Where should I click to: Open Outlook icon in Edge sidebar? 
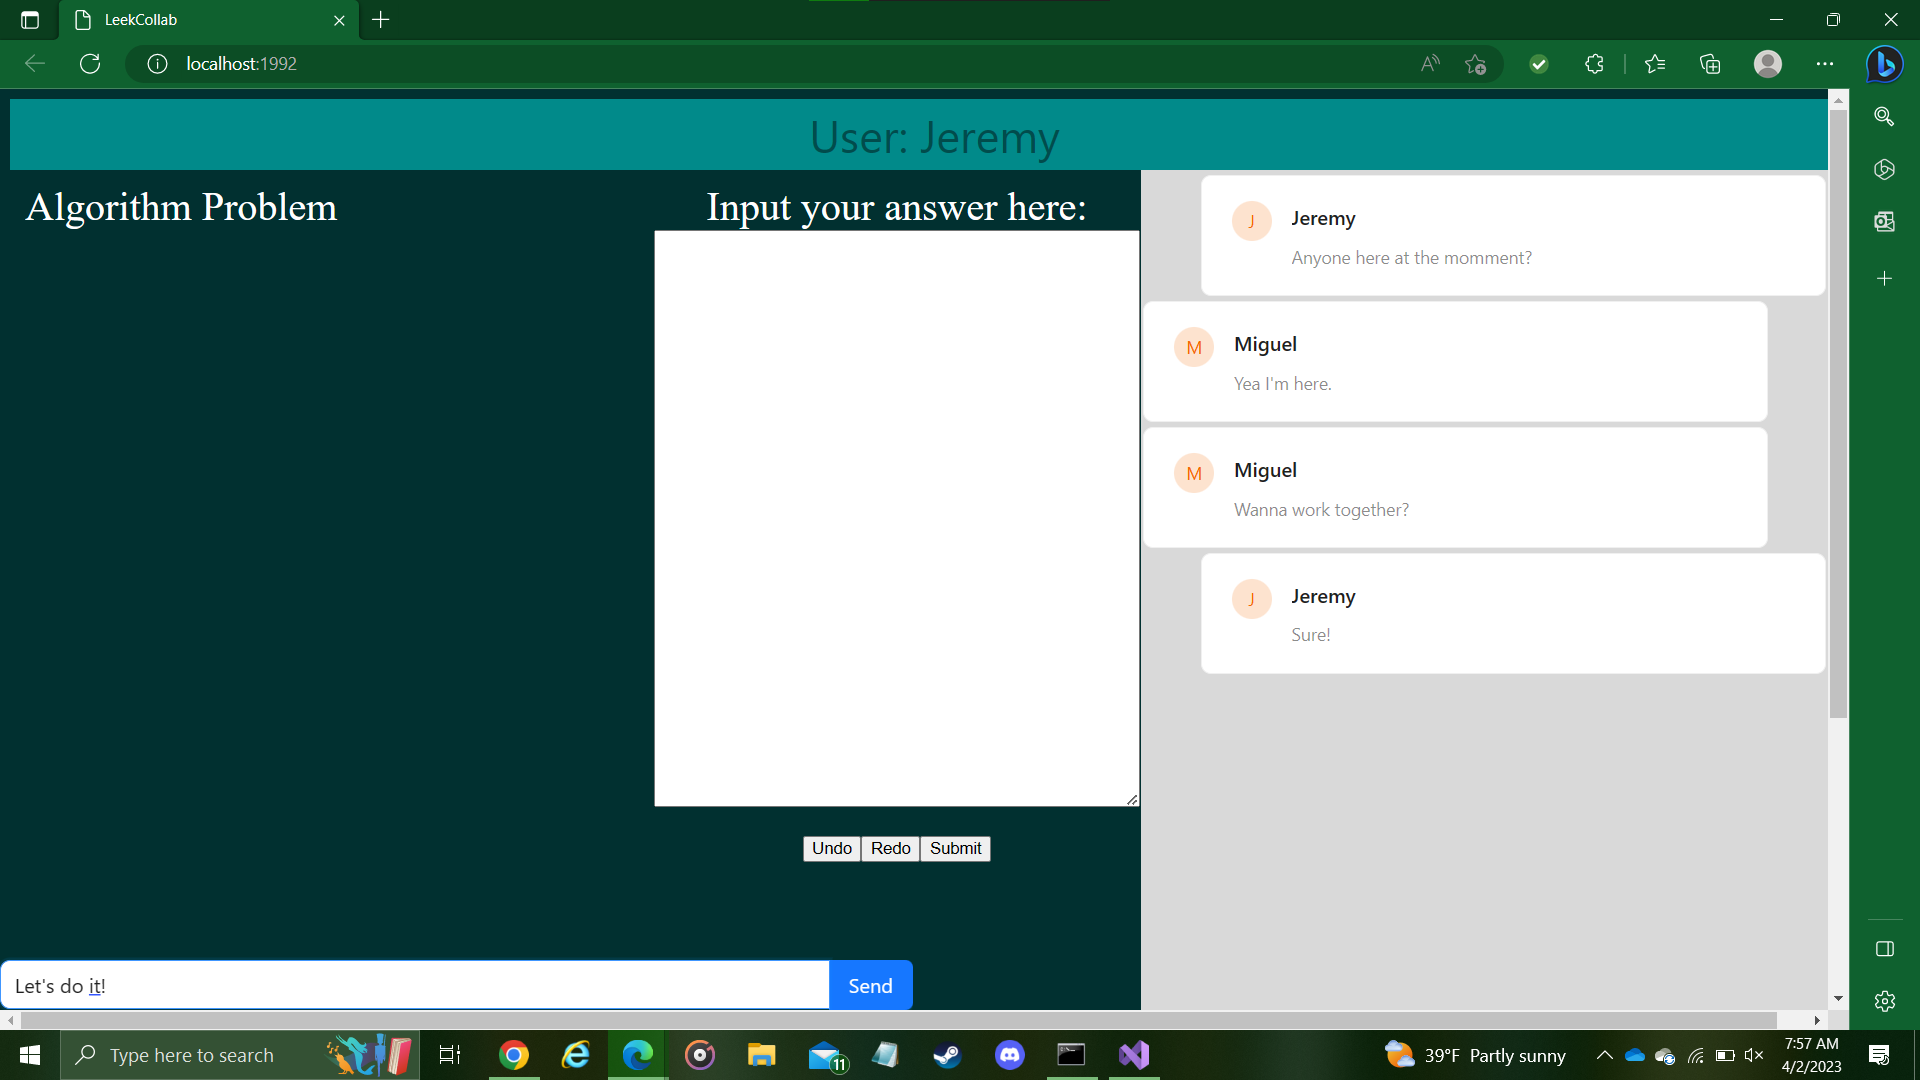point(1884,221)
